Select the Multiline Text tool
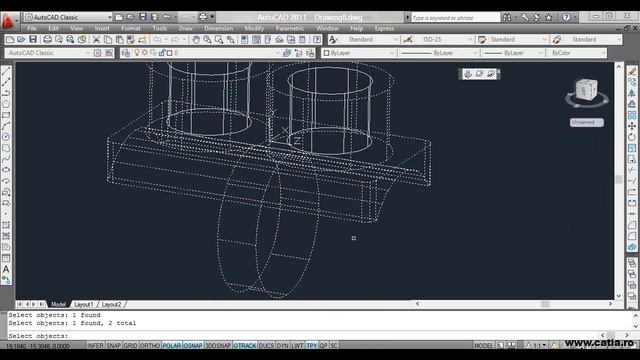The image size is (640, 360). (x=6, y=269)
